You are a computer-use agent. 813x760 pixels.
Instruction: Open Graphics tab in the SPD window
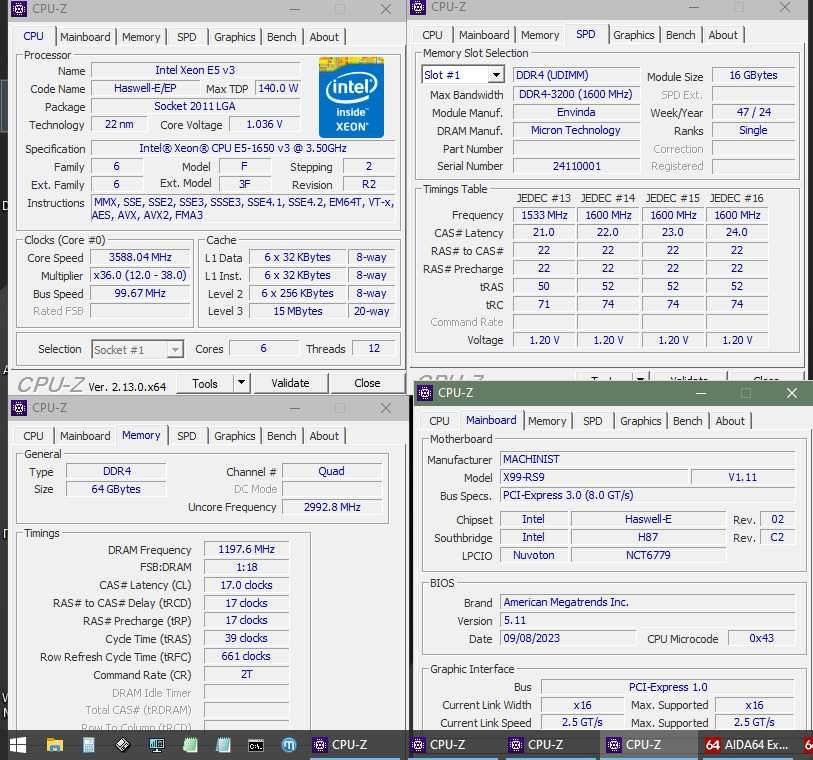(x=634, y=35)
